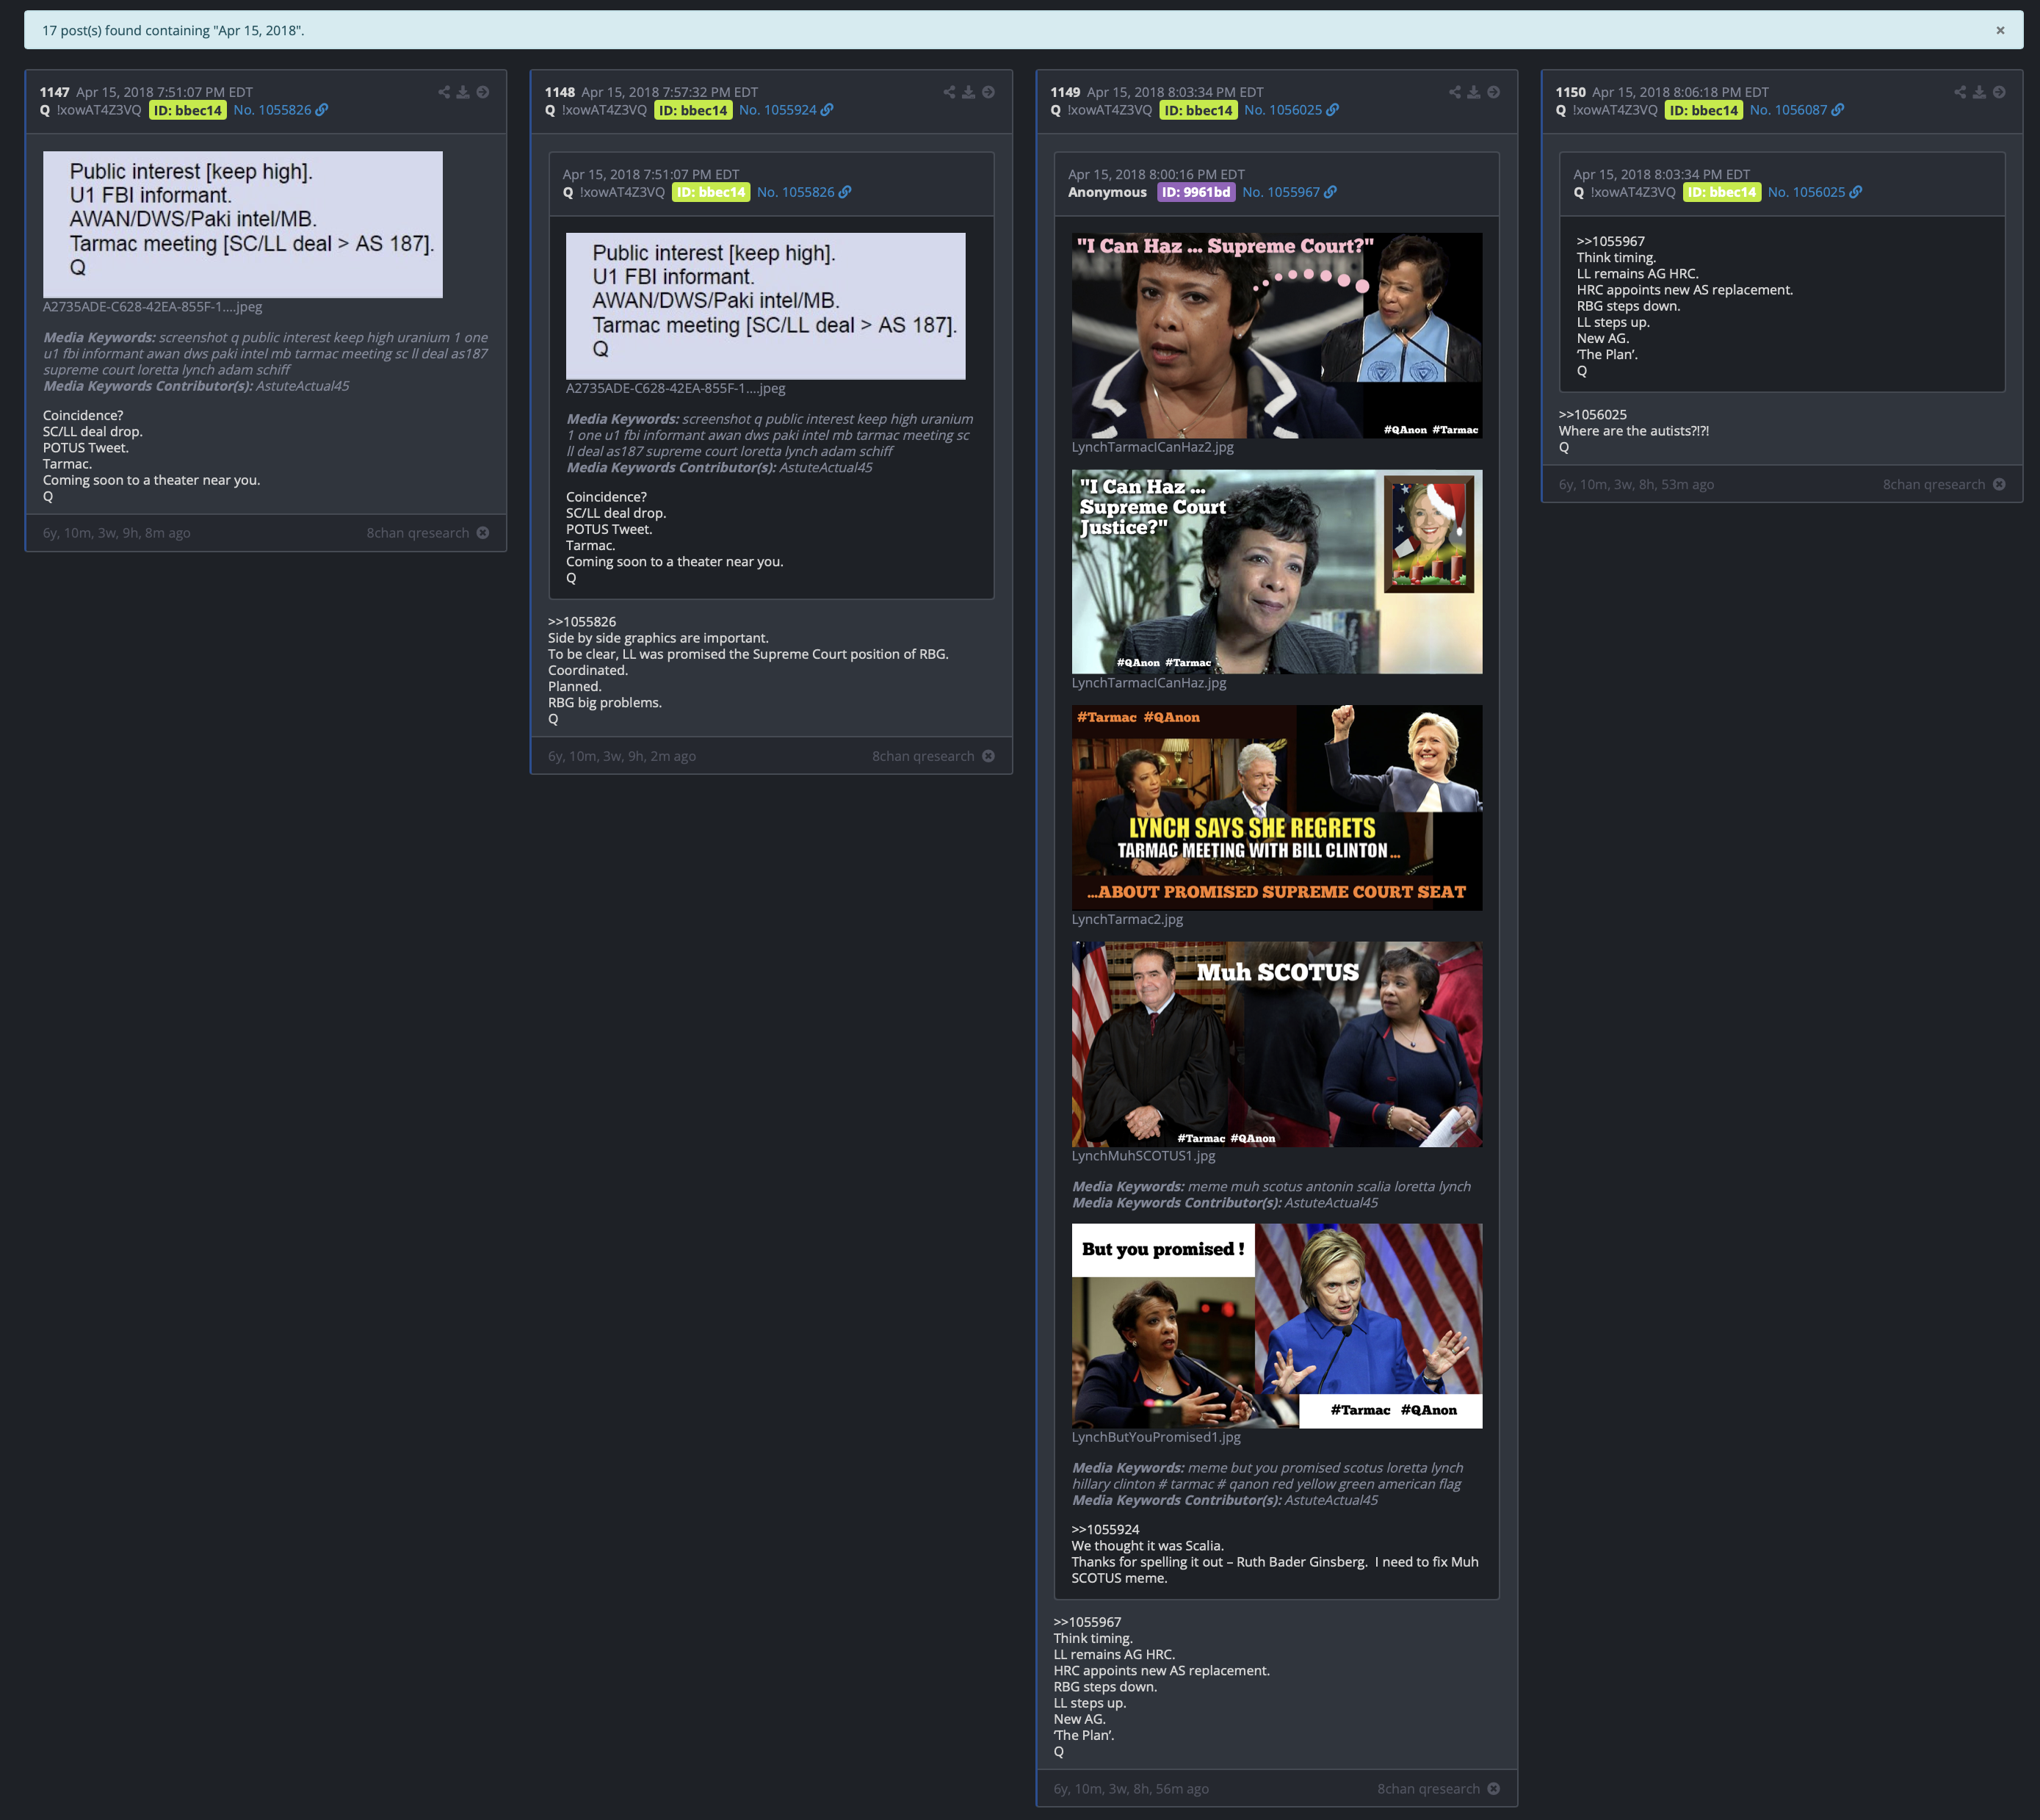Open post 1150 via its arrow icon
2040x1820 pixels.
pos(1999,92)
